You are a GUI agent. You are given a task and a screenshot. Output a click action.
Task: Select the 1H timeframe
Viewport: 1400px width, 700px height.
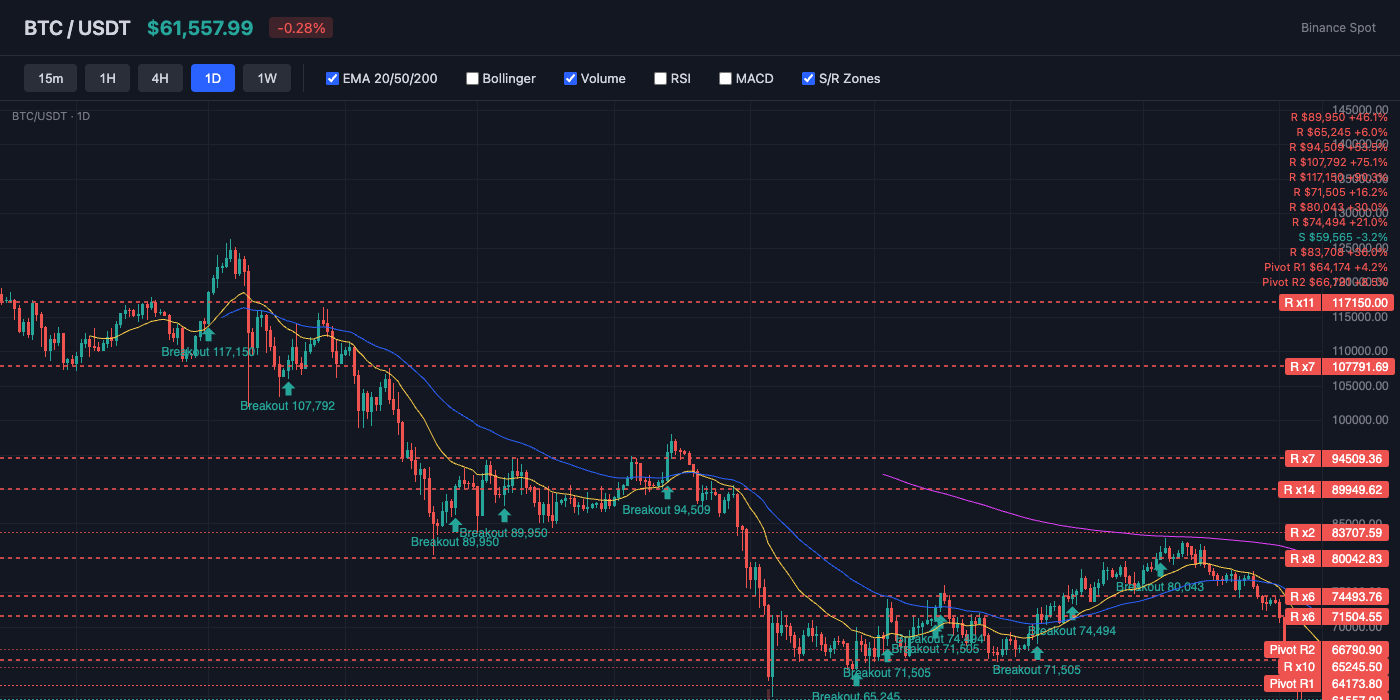coord(107,78)
